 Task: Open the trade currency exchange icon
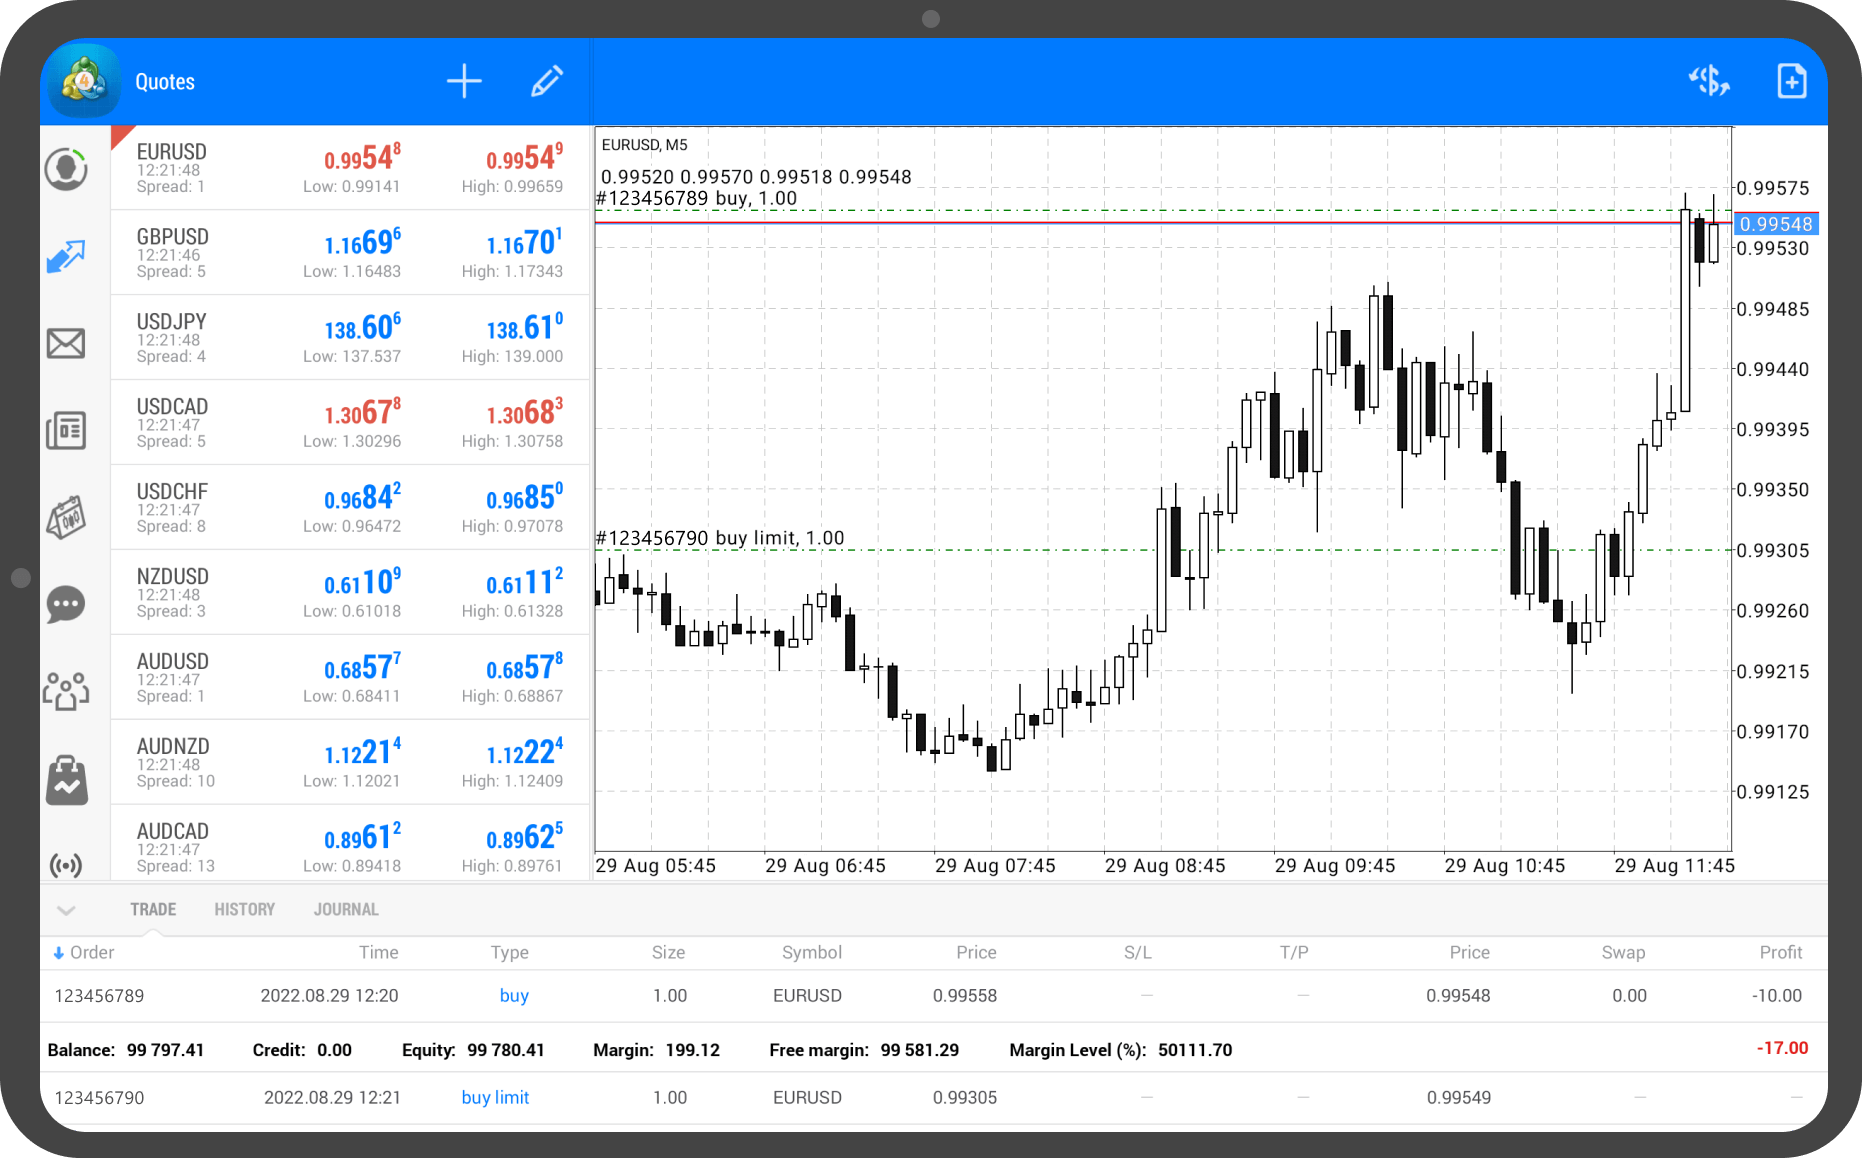point(1709,81)
